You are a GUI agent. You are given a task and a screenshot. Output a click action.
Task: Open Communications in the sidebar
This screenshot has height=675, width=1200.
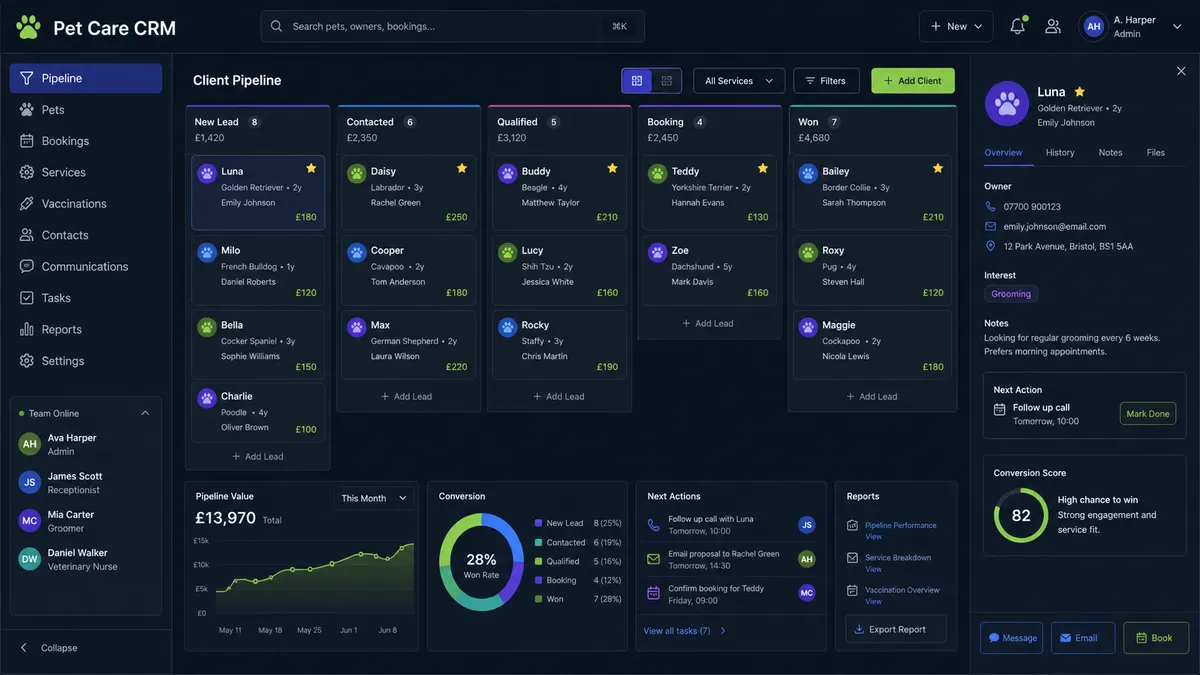[86, 267]
